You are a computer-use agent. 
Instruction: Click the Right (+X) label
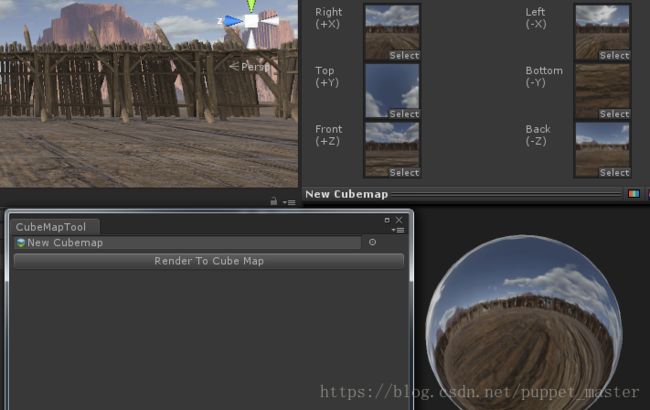pyautogui.click(x=328, y=18)
